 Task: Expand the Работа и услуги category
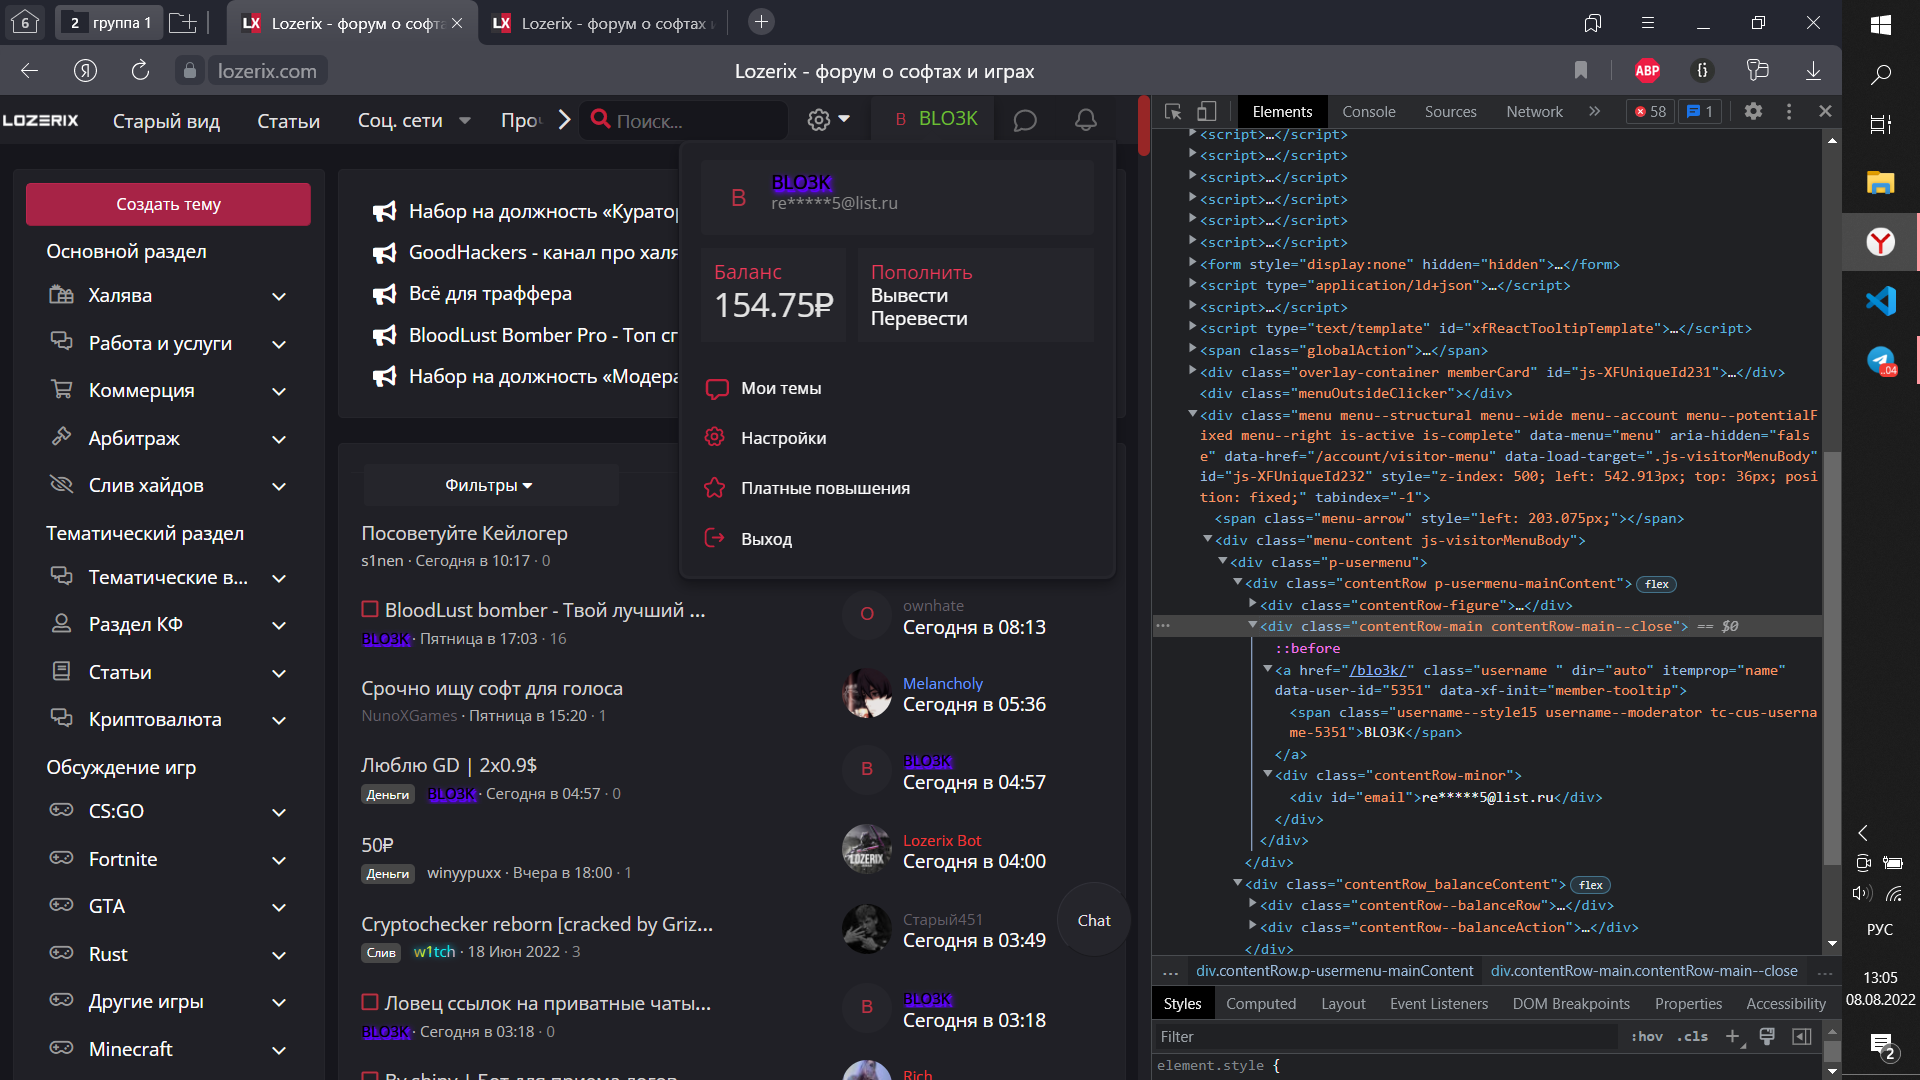pyautogui.click(x=279, y=344)
